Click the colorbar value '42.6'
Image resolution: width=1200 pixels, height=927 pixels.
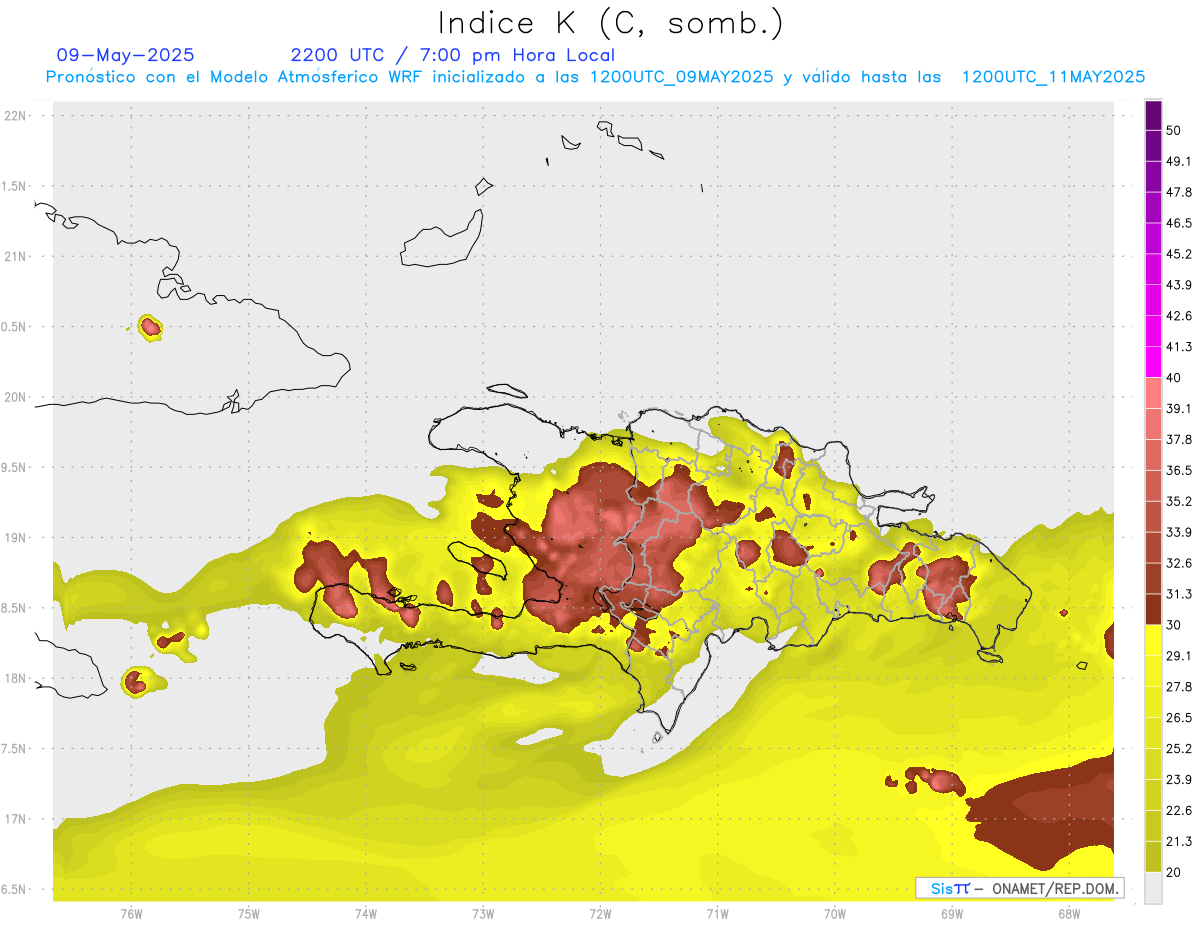pyautogui.click(x=1179, y=316)
